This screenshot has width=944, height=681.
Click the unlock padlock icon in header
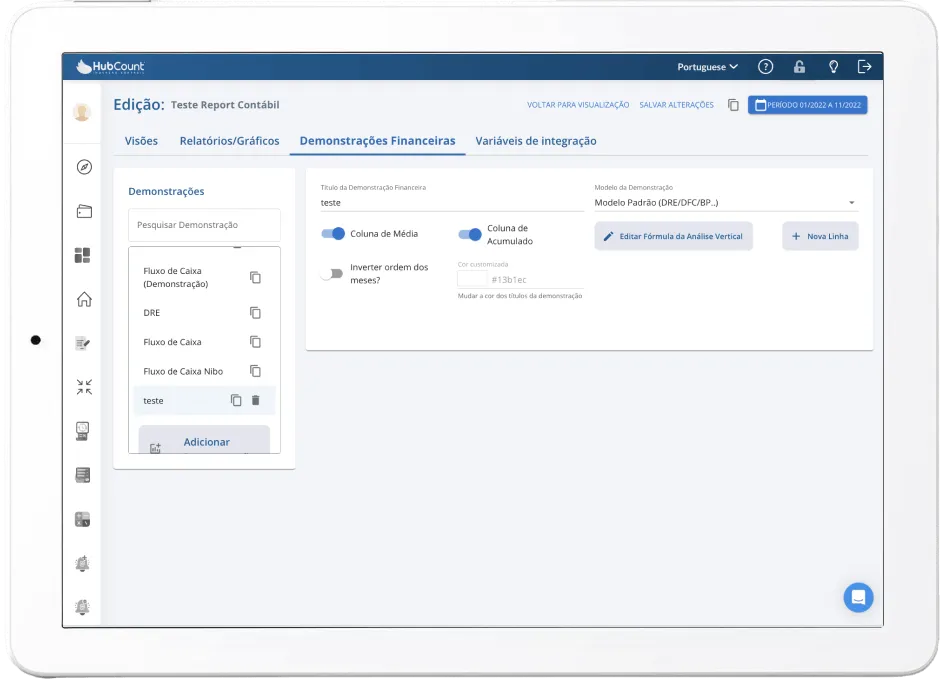click(799, 67)
